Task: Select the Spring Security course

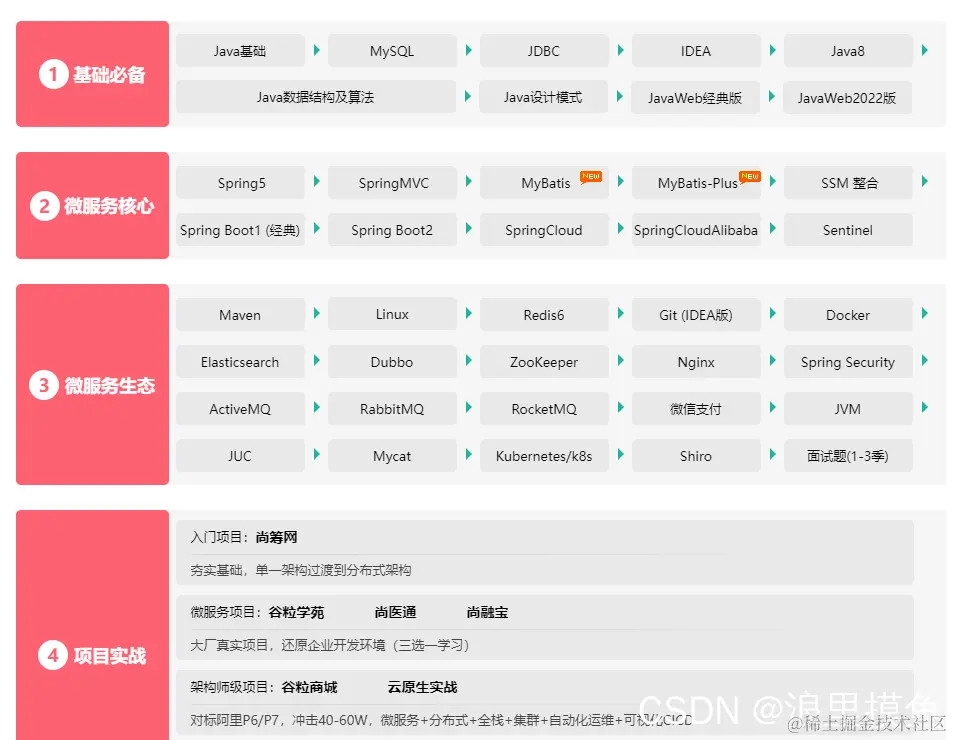Action: (848, 361)
